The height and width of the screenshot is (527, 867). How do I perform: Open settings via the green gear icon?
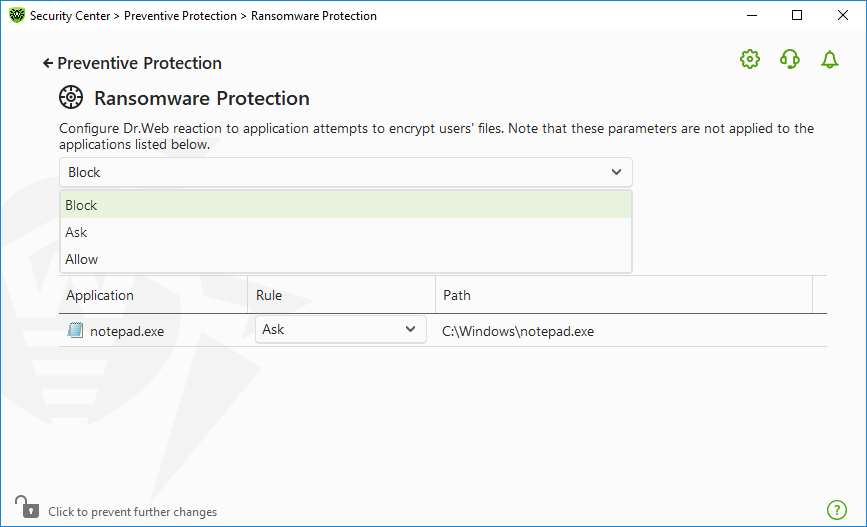point(750,59)
